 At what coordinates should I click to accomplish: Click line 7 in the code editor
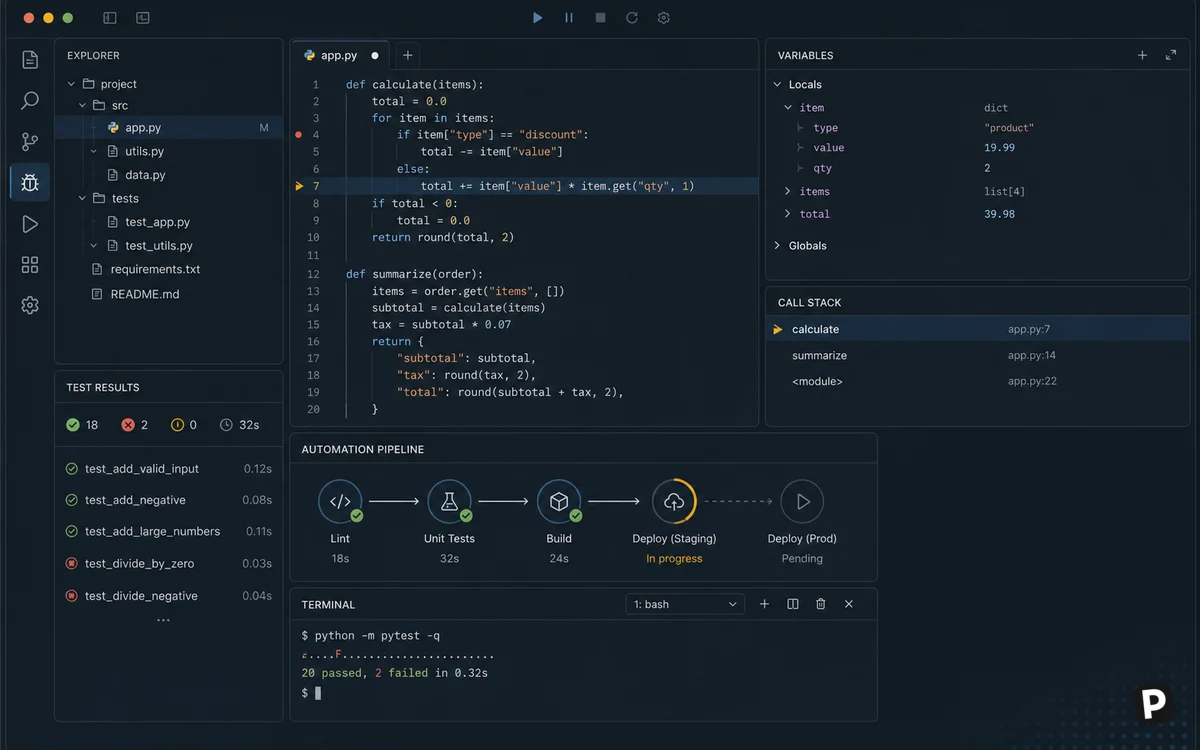524,186
